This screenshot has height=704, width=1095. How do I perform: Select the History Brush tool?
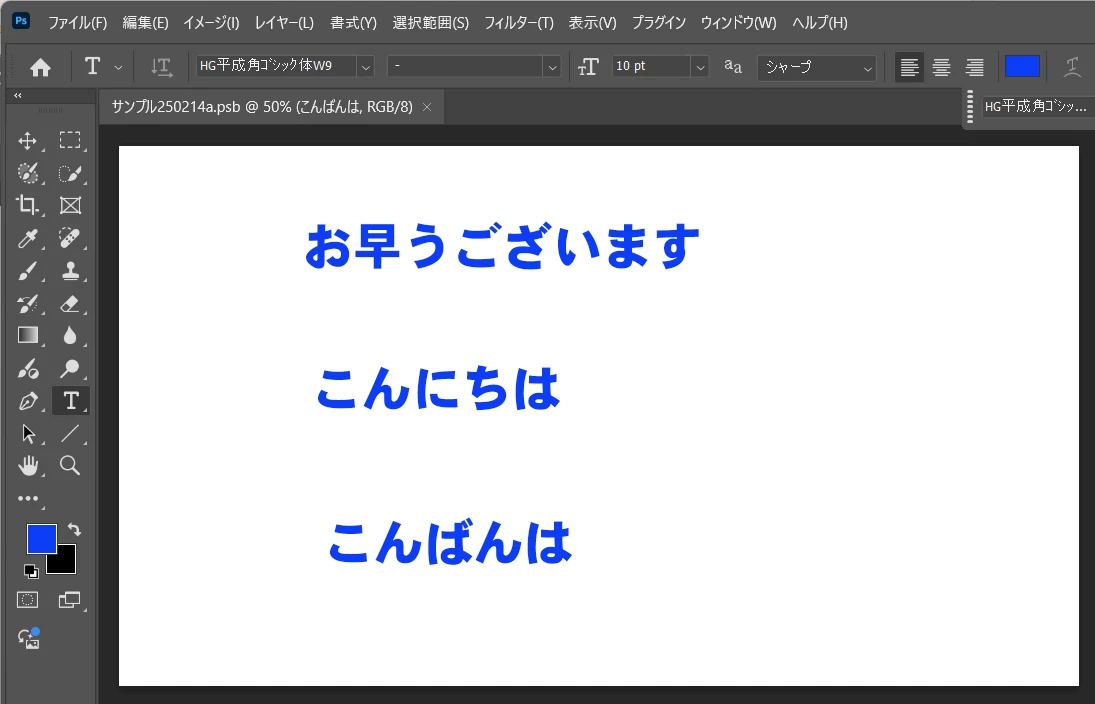point(27,303)
